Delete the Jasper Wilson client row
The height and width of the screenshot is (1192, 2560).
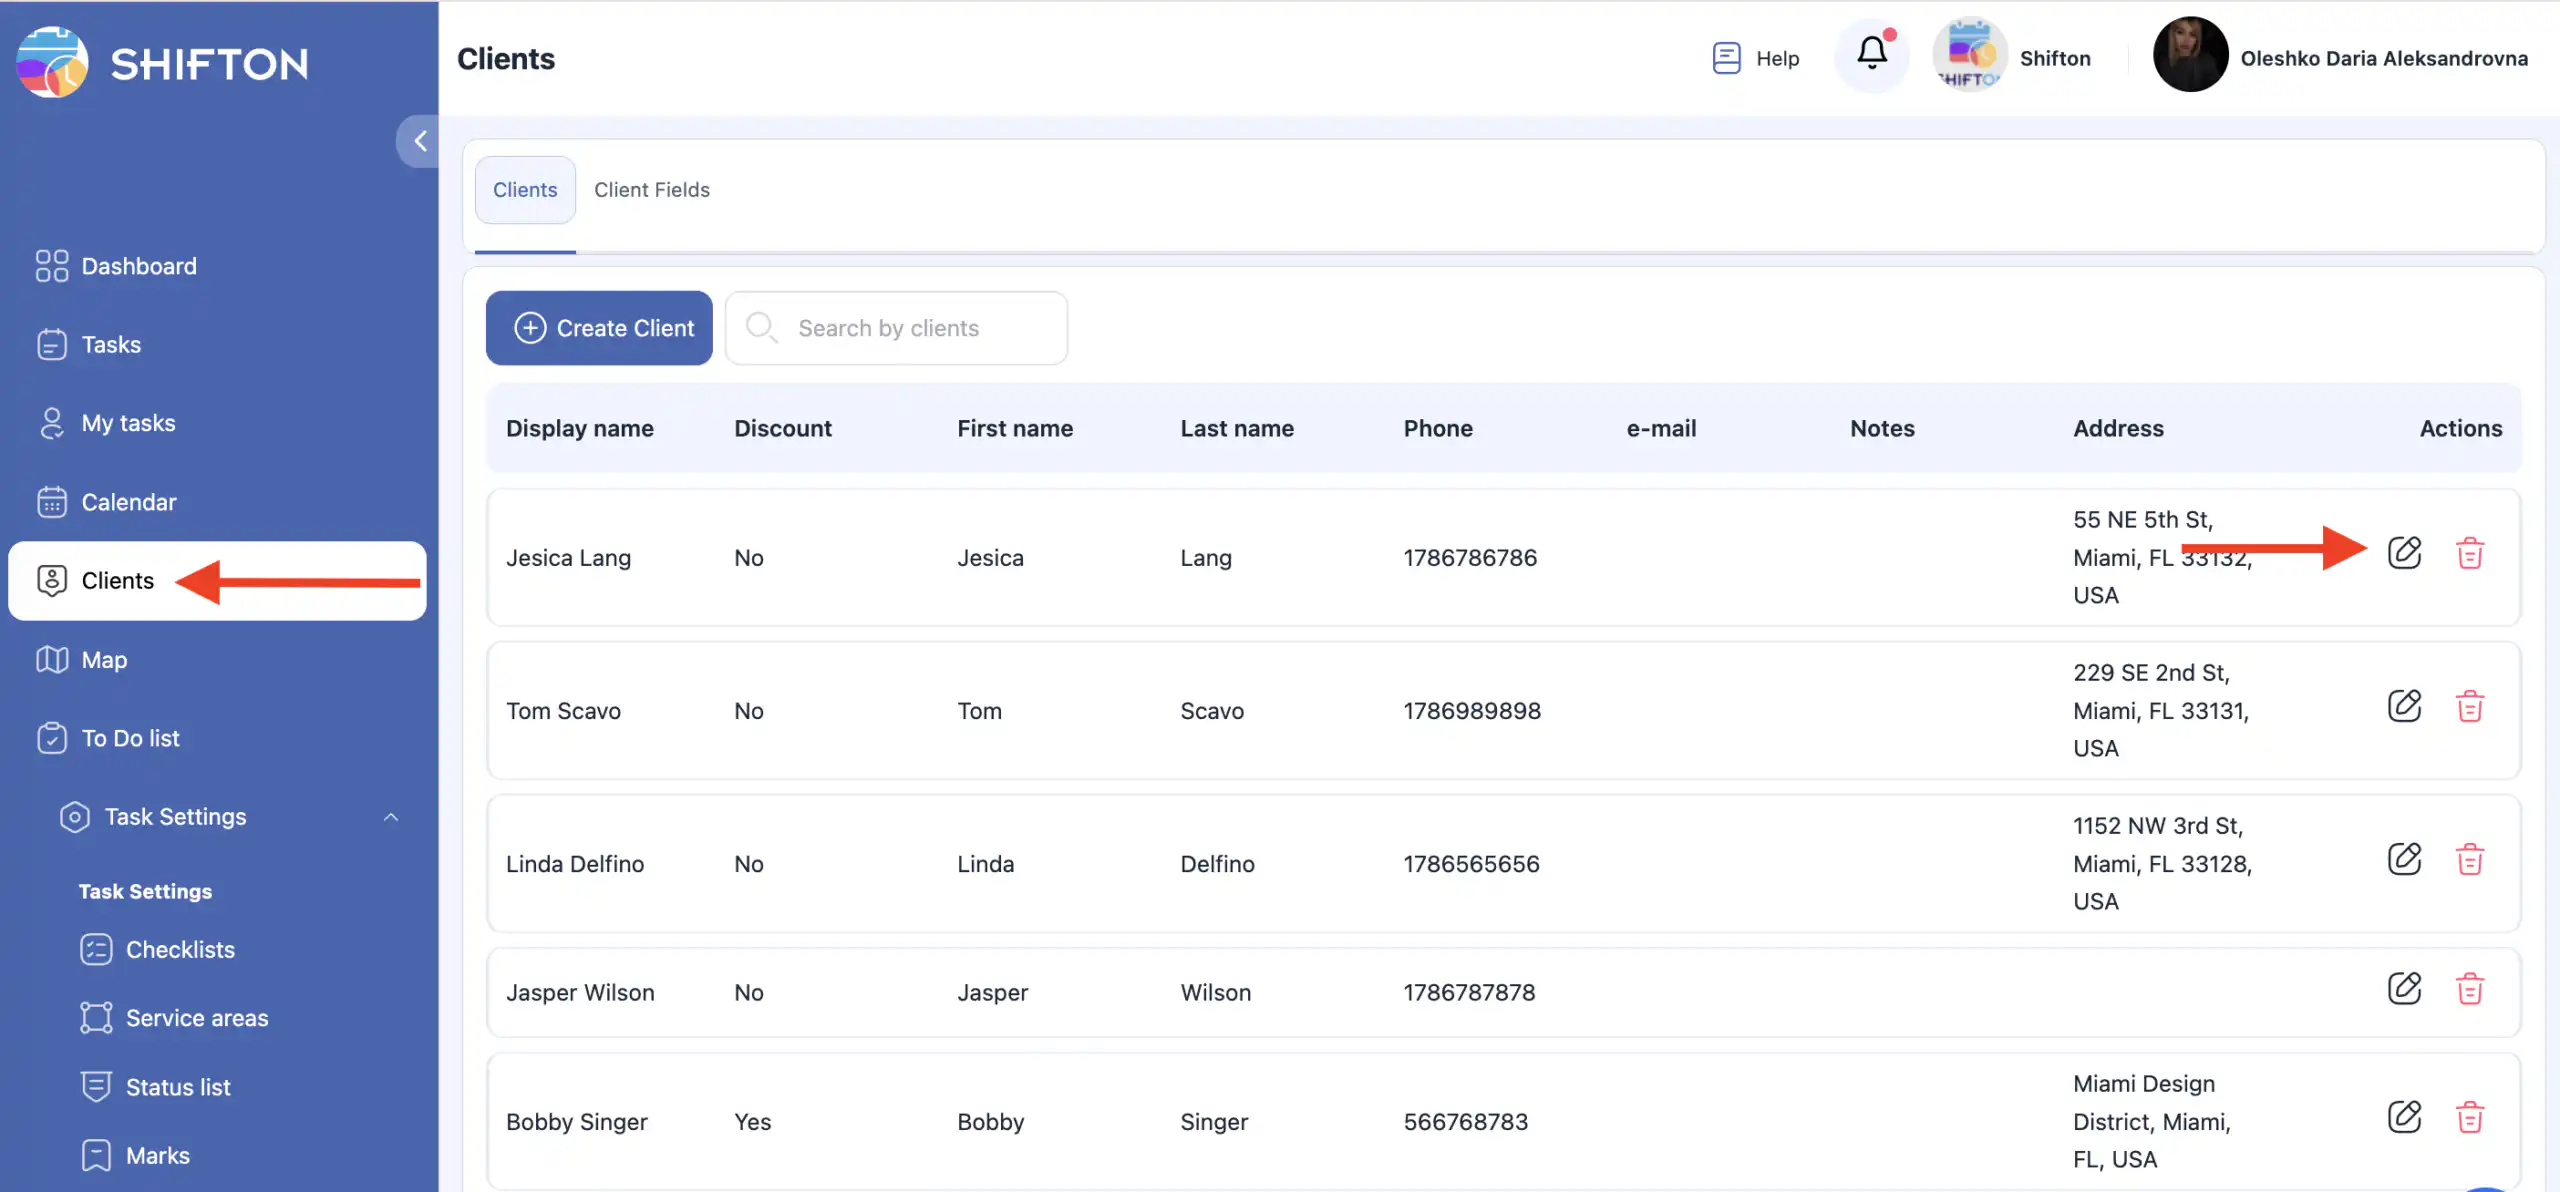(2469, 989)
